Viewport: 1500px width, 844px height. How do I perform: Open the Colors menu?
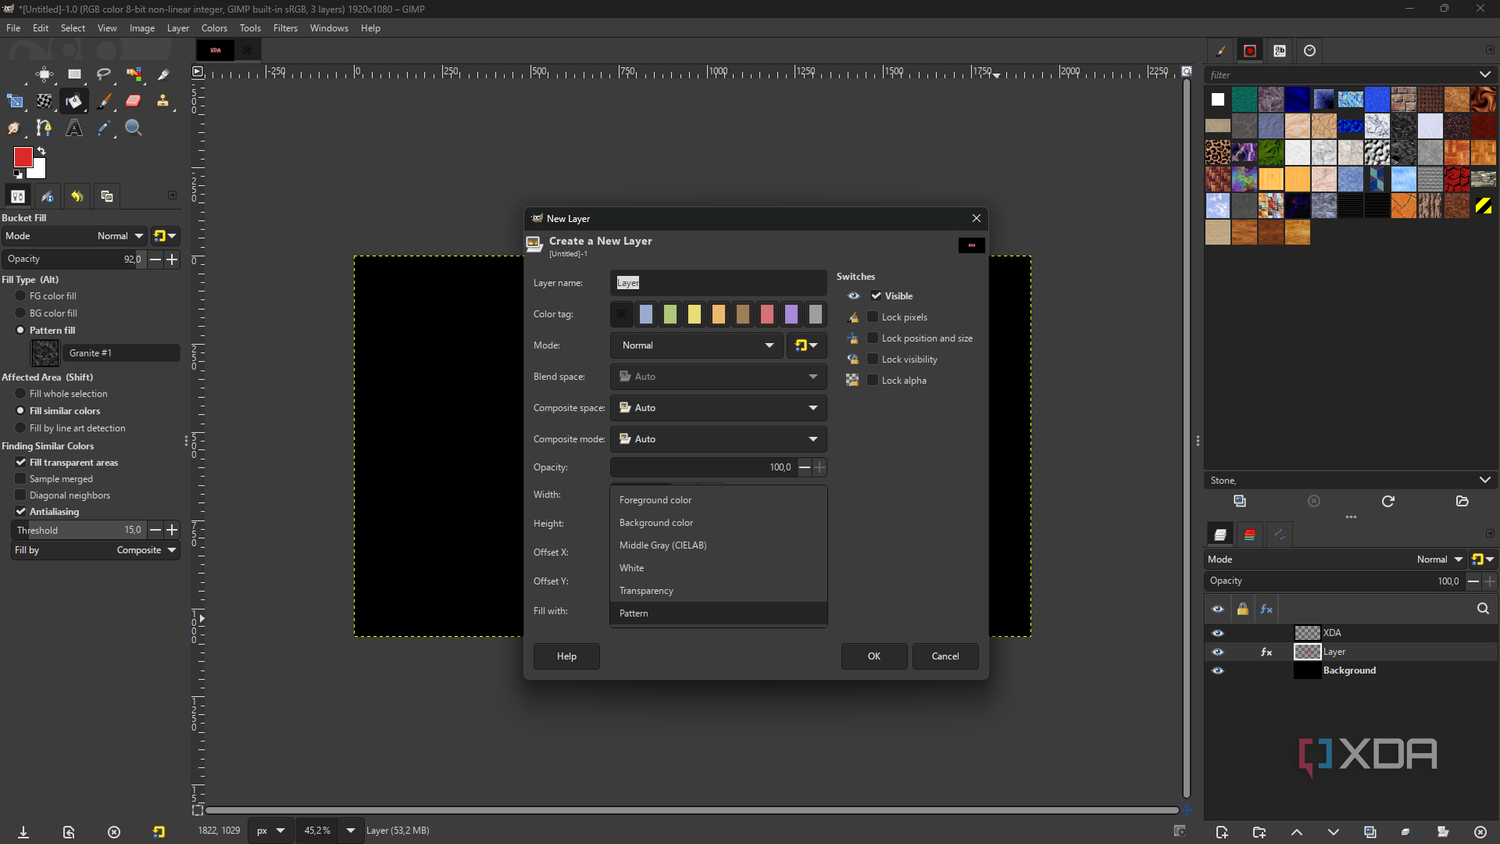[x=214, y=28]
